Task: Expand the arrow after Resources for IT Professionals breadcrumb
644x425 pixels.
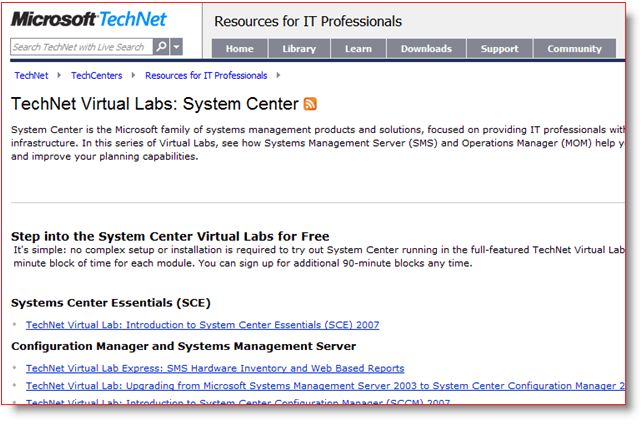Action: [x=278, y=75]
